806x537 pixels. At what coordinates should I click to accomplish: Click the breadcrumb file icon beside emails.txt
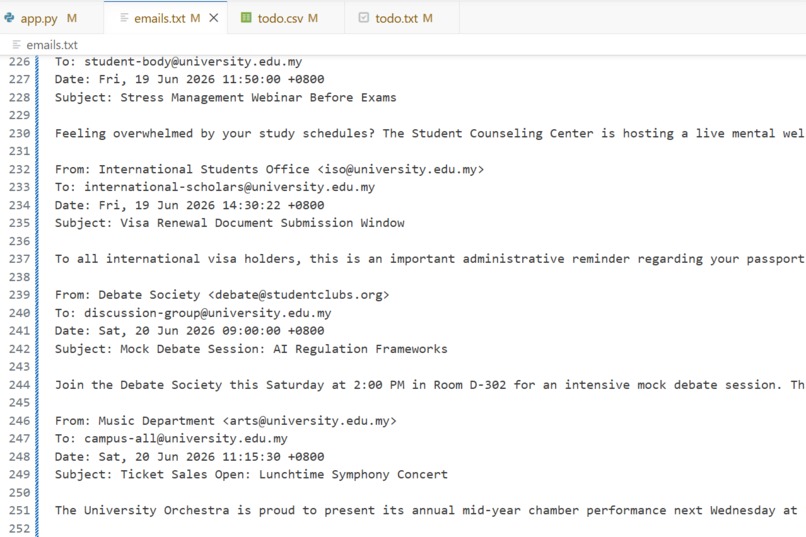point(16,45)
